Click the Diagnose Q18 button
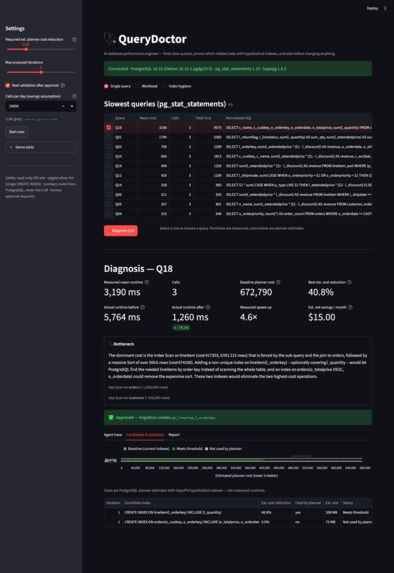 click(x=121, y=231)
